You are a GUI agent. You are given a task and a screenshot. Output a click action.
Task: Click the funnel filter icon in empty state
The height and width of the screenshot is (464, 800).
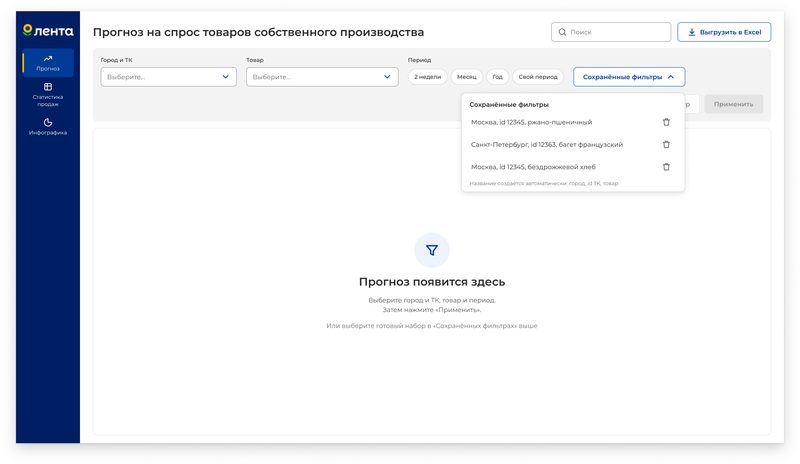point(432,250)
